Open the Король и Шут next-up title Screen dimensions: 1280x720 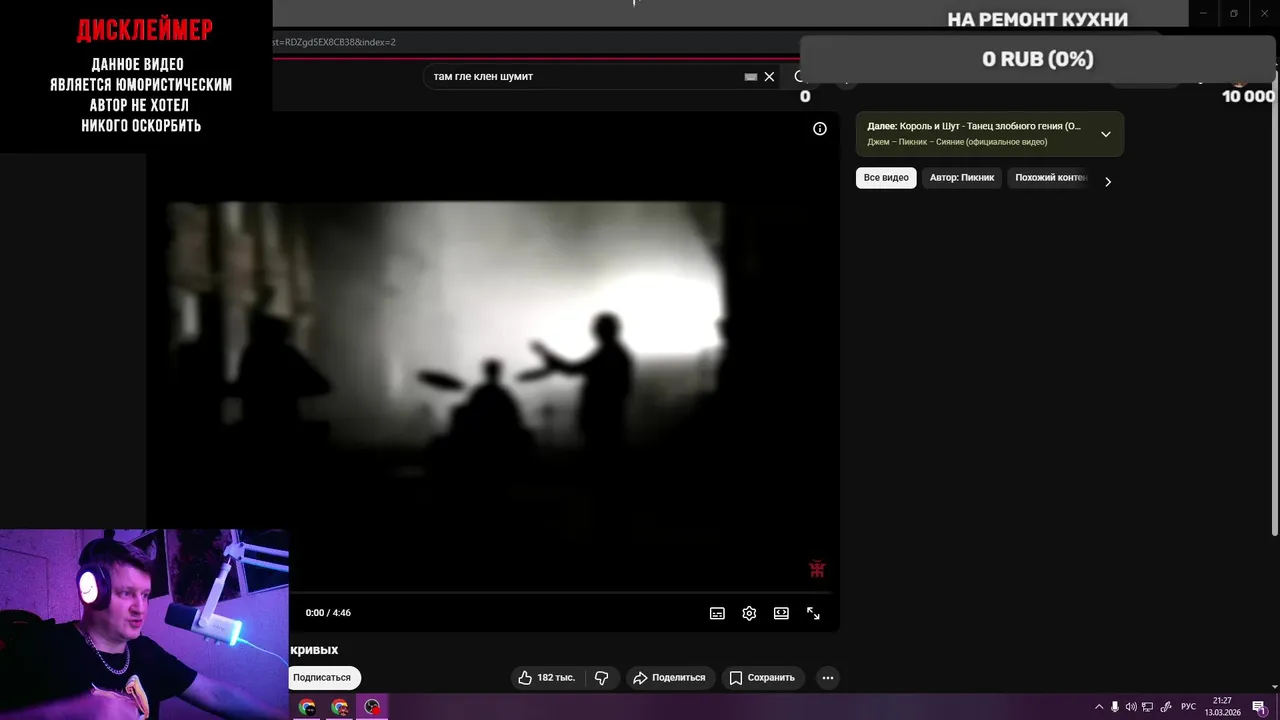974,126
